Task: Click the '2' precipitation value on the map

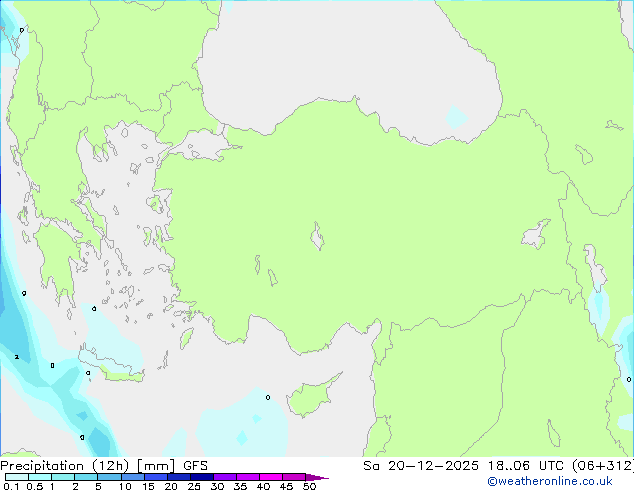Action: pyautogui.click(x=17, y=357)
